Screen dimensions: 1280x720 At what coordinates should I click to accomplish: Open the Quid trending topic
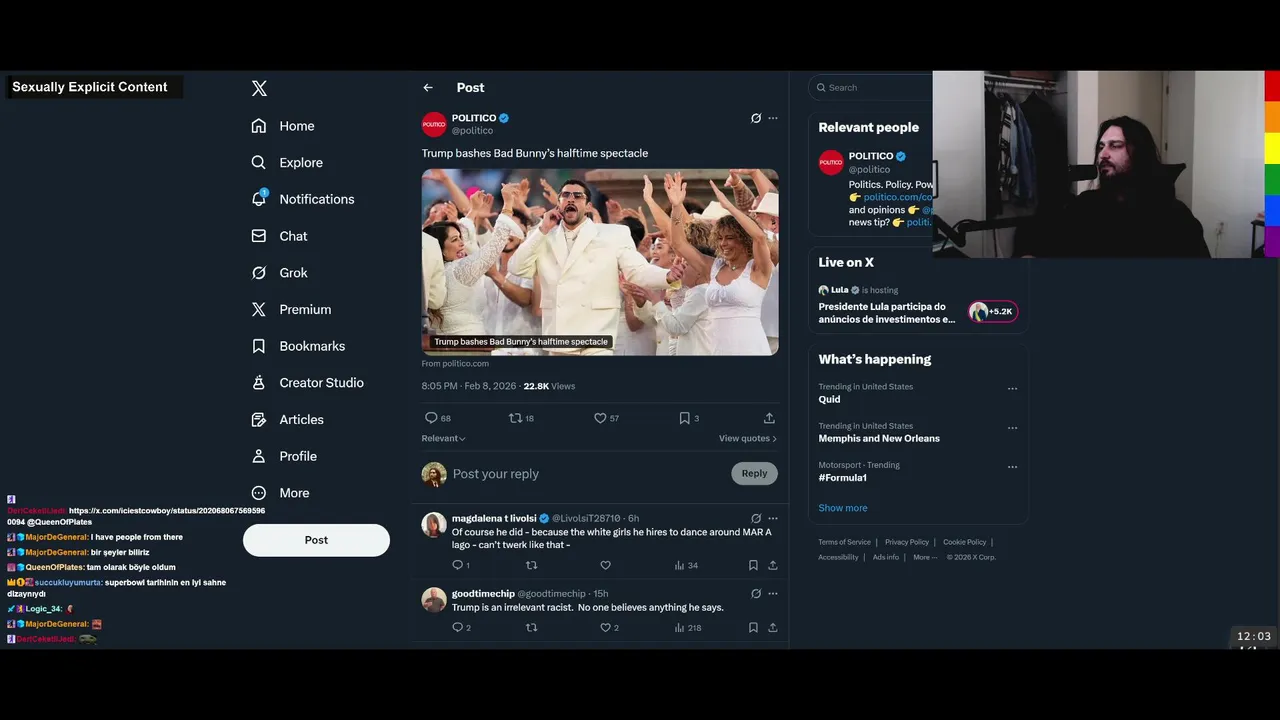(829, 399)
